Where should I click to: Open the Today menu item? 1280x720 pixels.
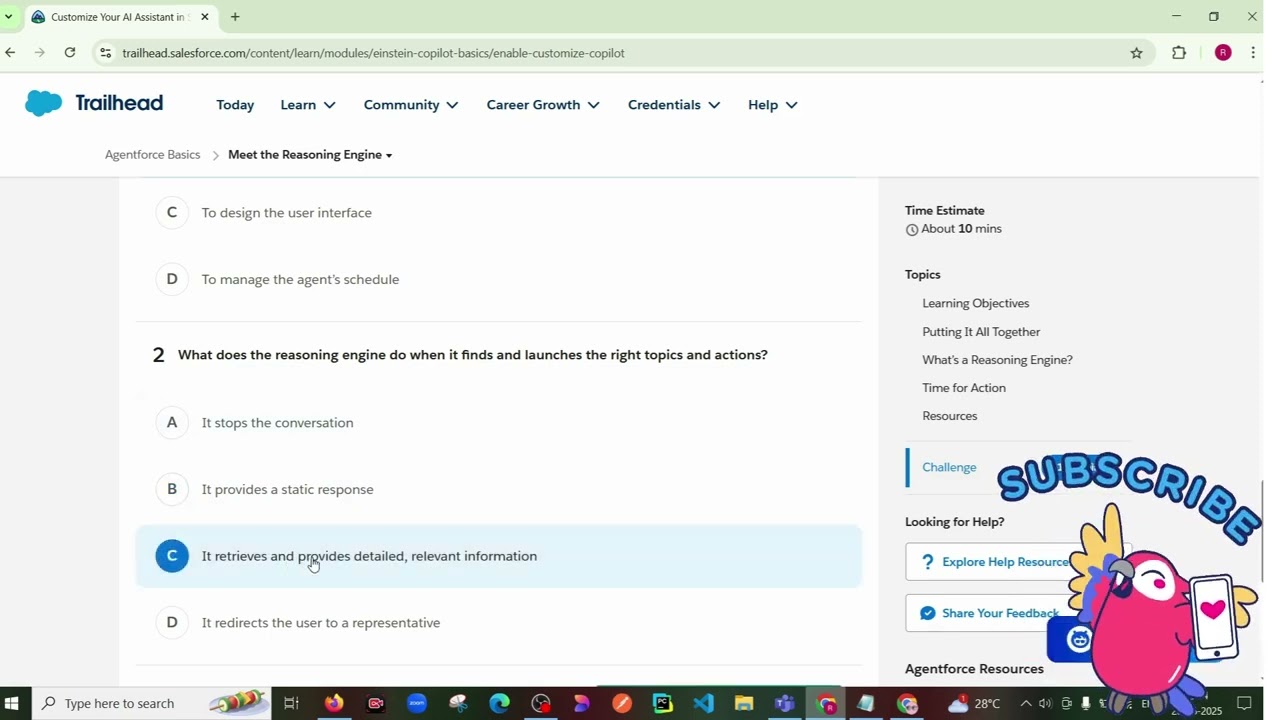(235, 105)
